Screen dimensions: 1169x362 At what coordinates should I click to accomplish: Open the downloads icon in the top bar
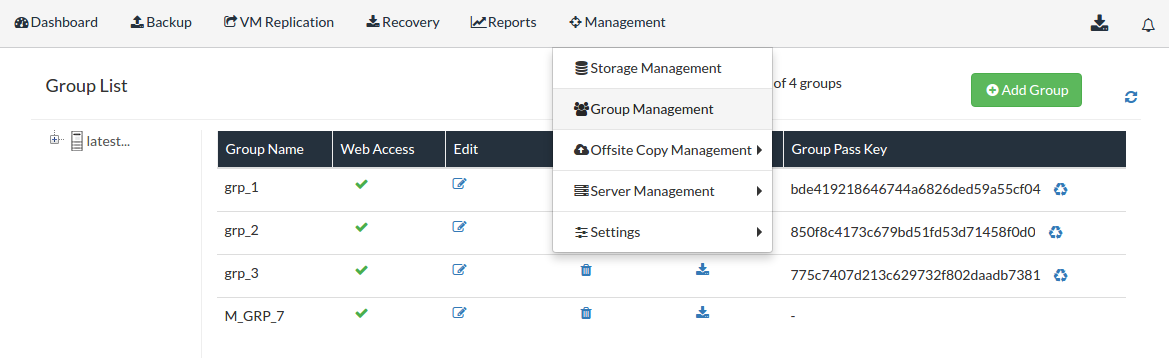click(1099, 23)
